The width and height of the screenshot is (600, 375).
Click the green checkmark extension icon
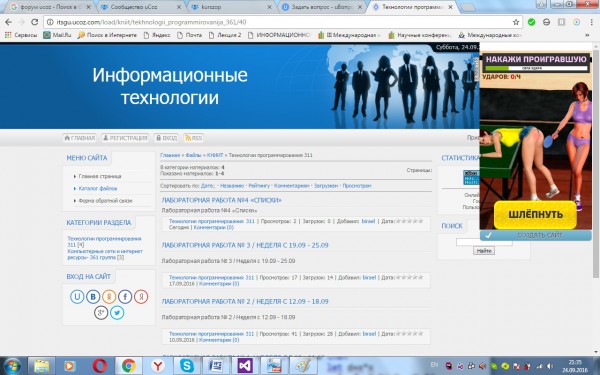click(x=532, y=22)
